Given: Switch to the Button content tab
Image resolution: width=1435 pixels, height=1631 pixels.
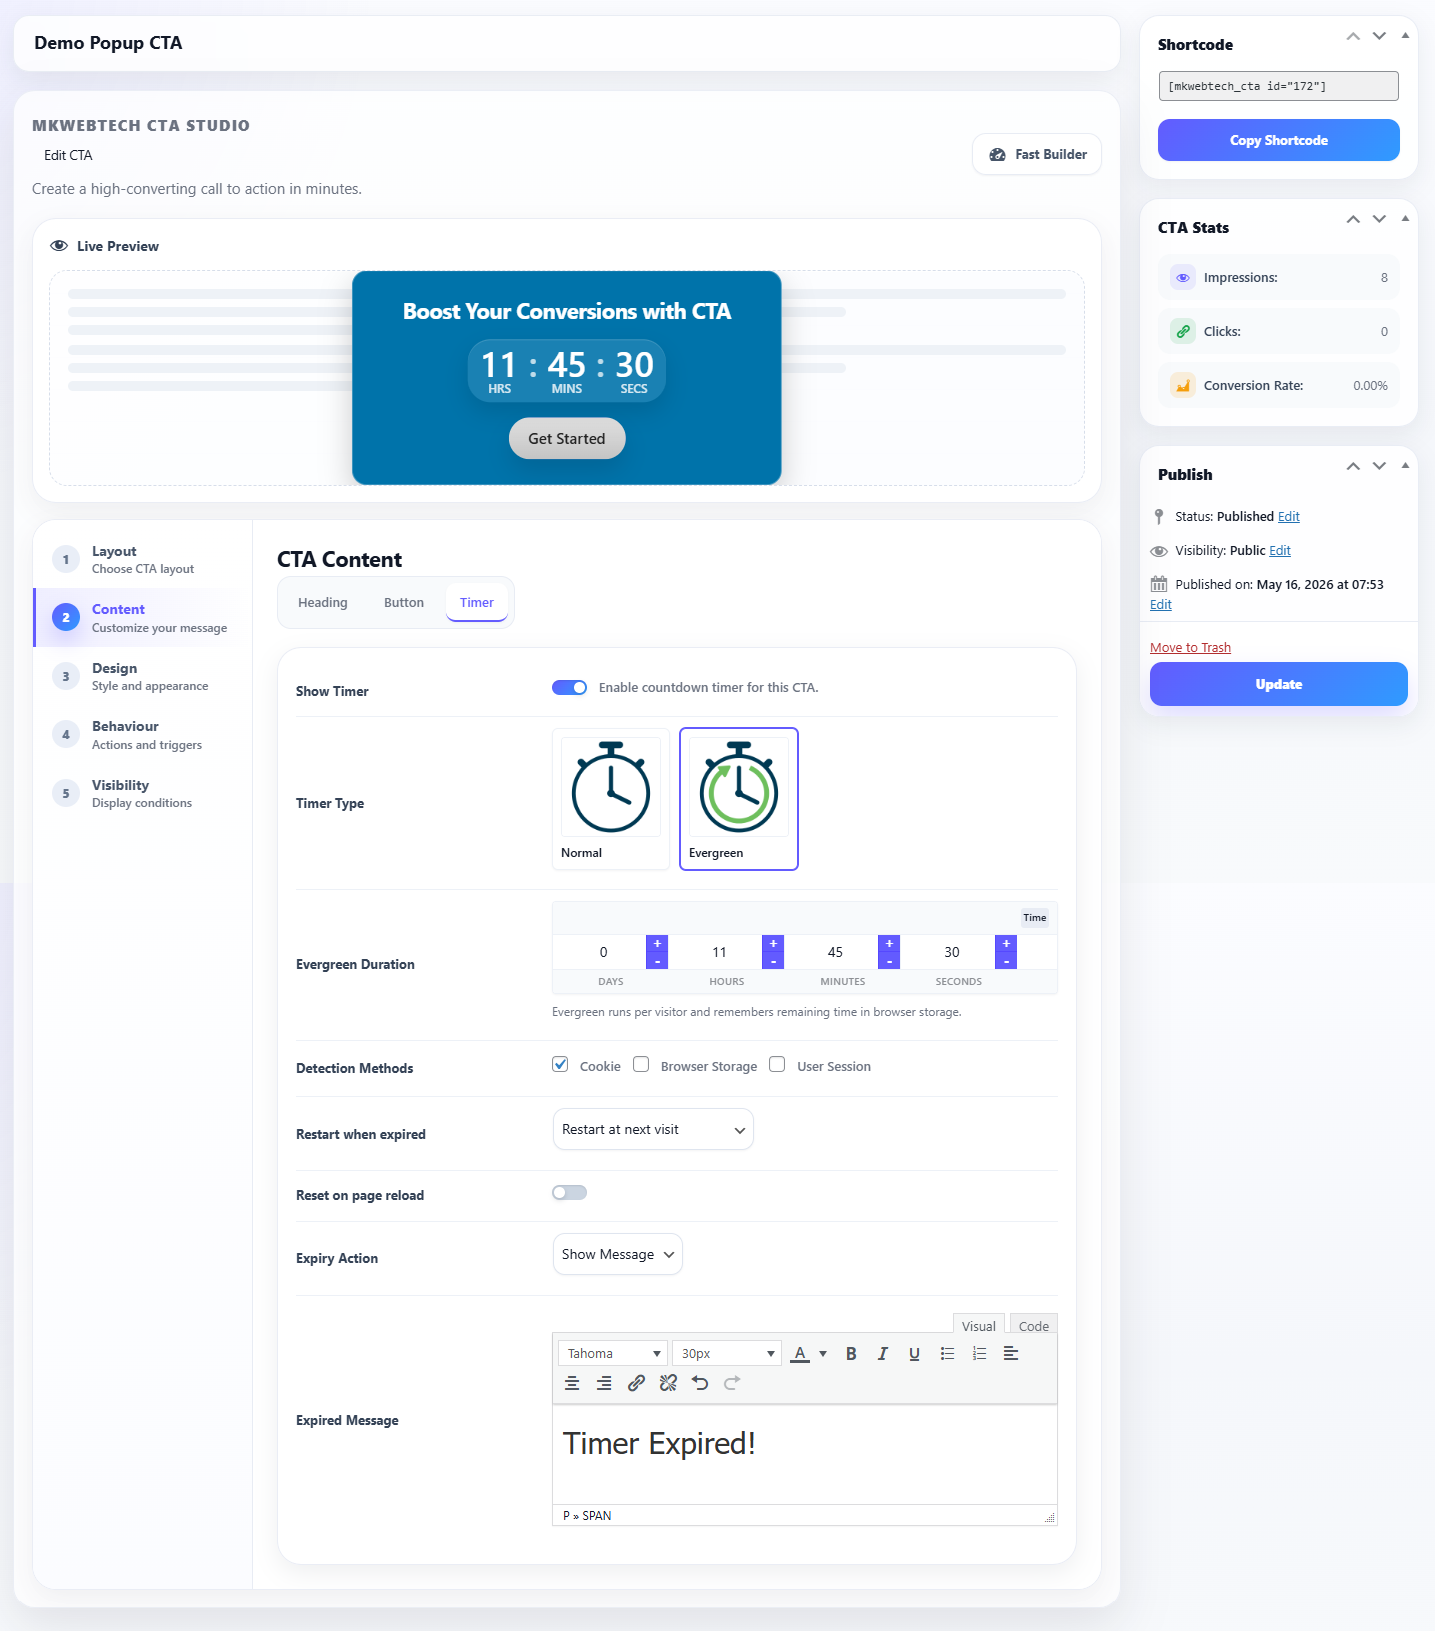Looking at the screenshot, I should click(x=404, y=602).
